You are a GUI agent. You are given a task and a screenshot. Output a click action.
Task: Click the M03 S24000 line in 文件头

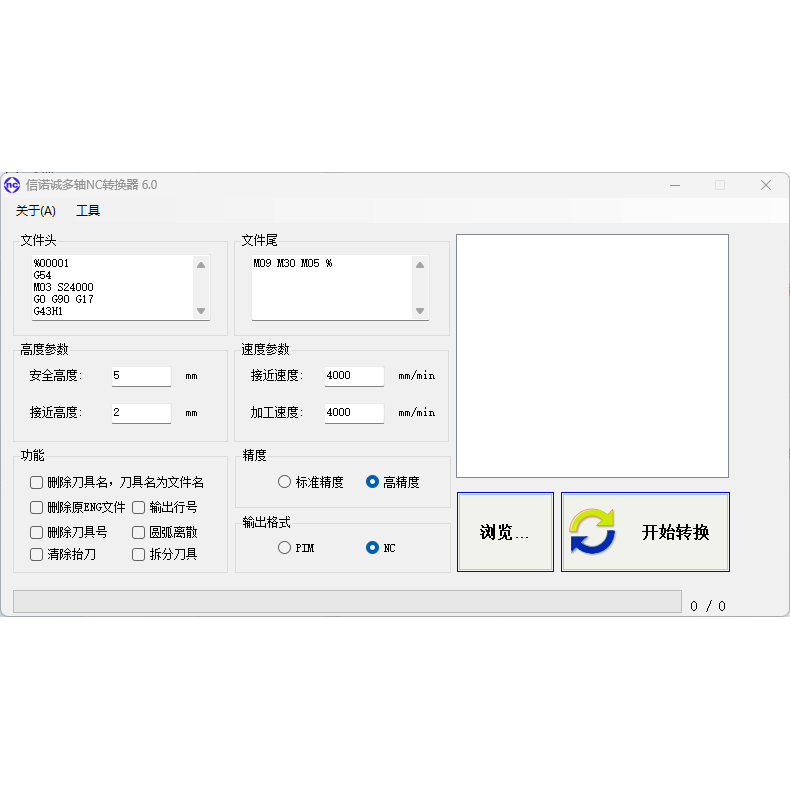pyautogui.click(x=63, y=287)
